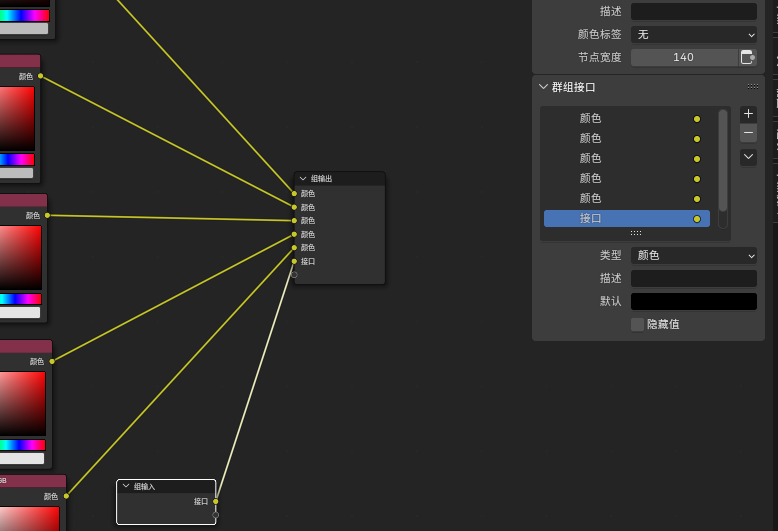Click the node width preset icon
This screenshot has height=531, width=778.
coord(748,57)
